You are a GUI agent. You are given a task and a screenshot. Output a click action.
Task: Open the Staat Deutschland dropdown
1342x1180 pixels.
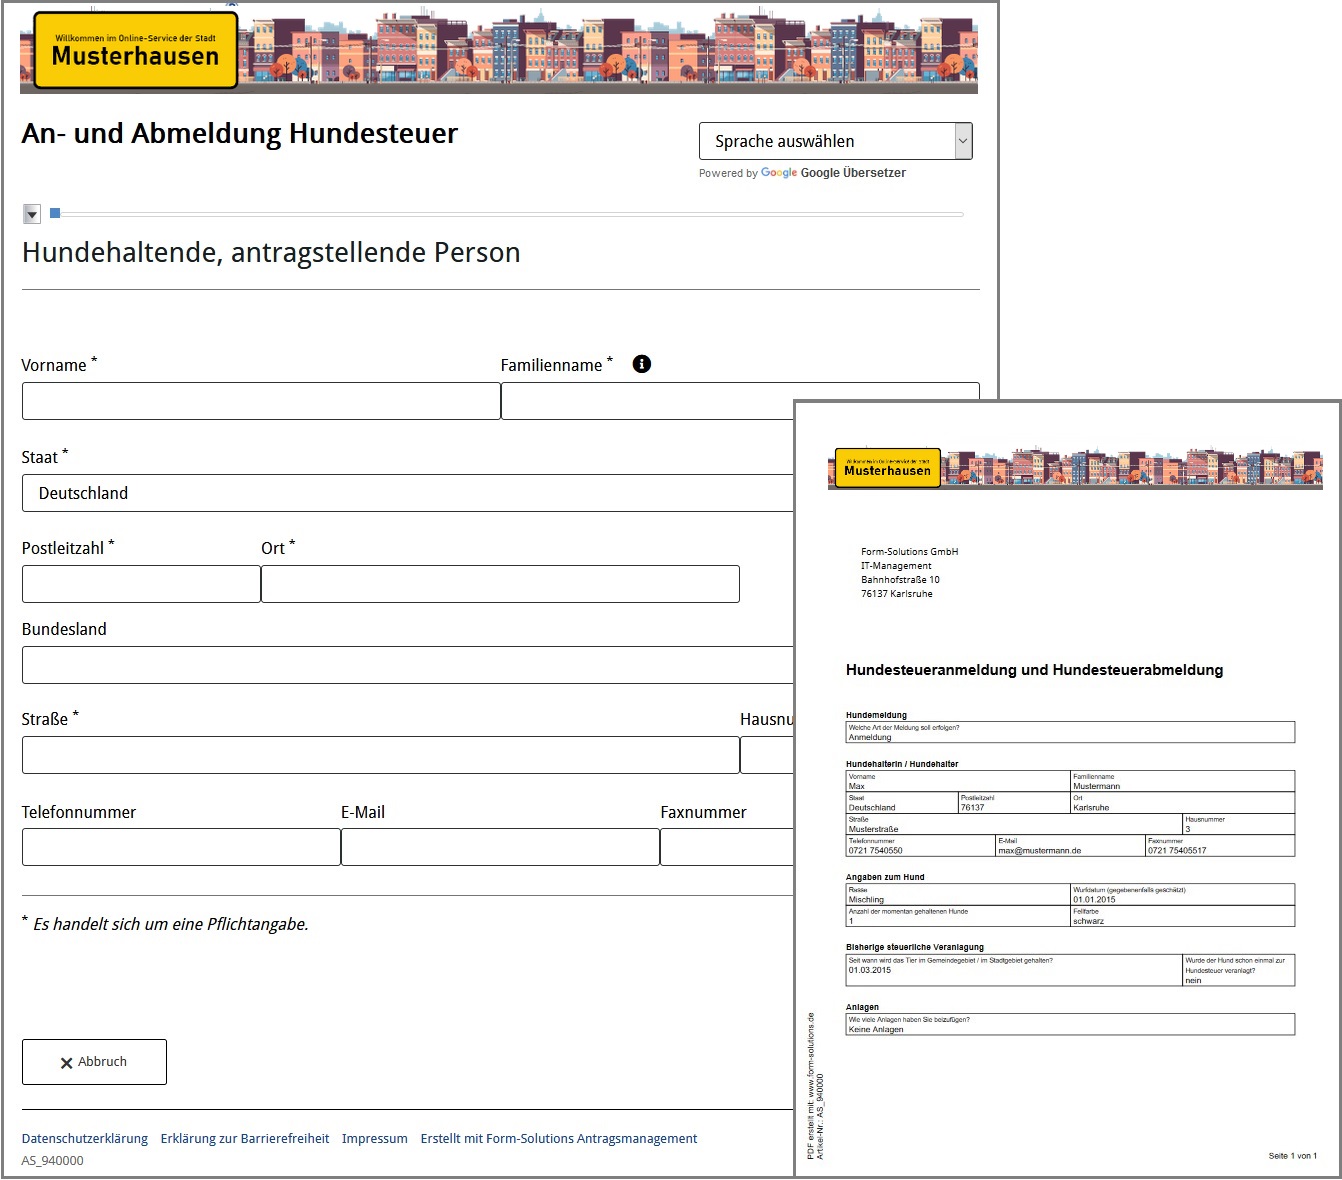(407, 493)
